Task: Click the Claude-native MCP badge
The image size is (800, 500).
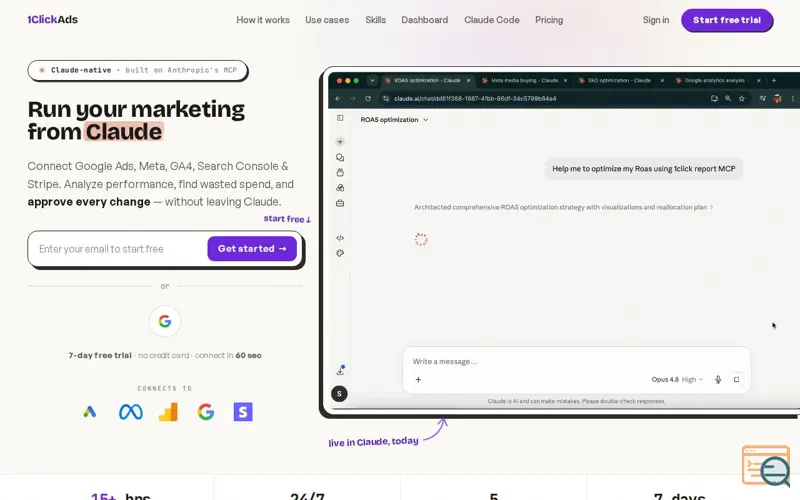Action: (x=137, y=70)
